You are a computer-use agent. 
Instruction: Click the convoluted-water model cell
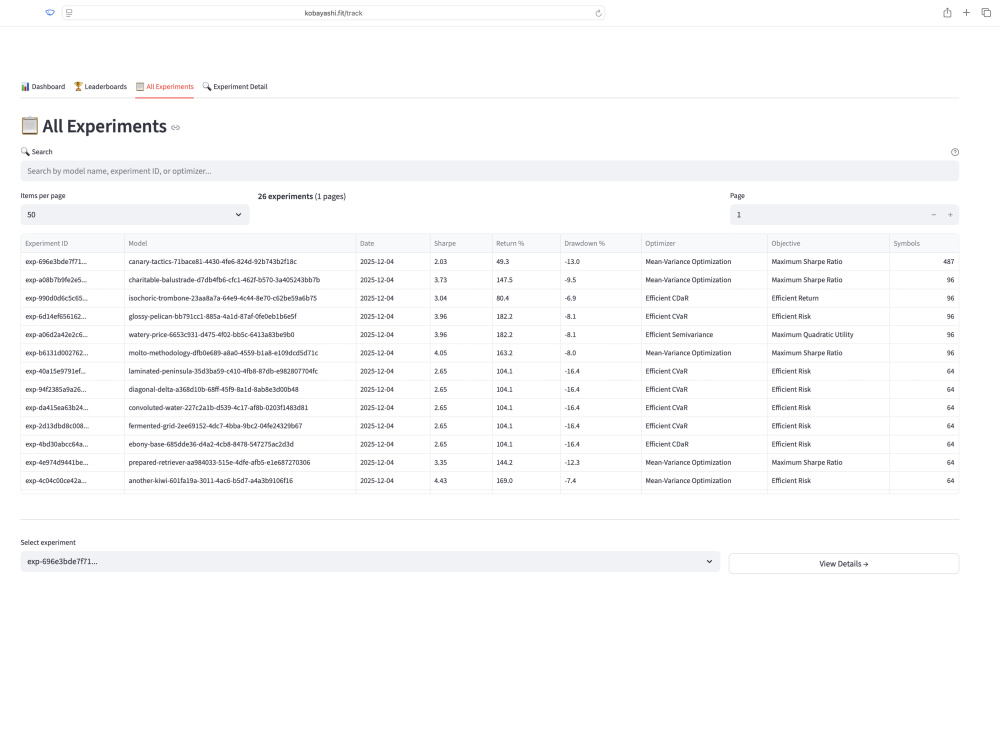(240, 408)
